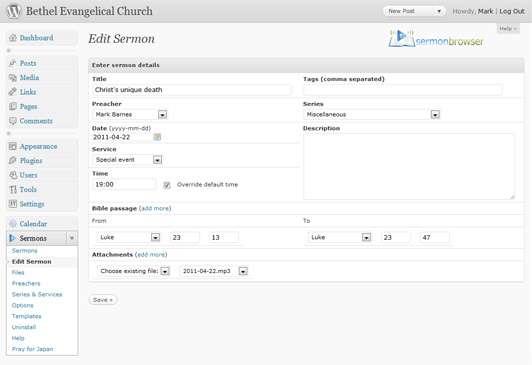Click the Appearance icon in sidebar
The image size is (532, 365).
pos(13,146)
